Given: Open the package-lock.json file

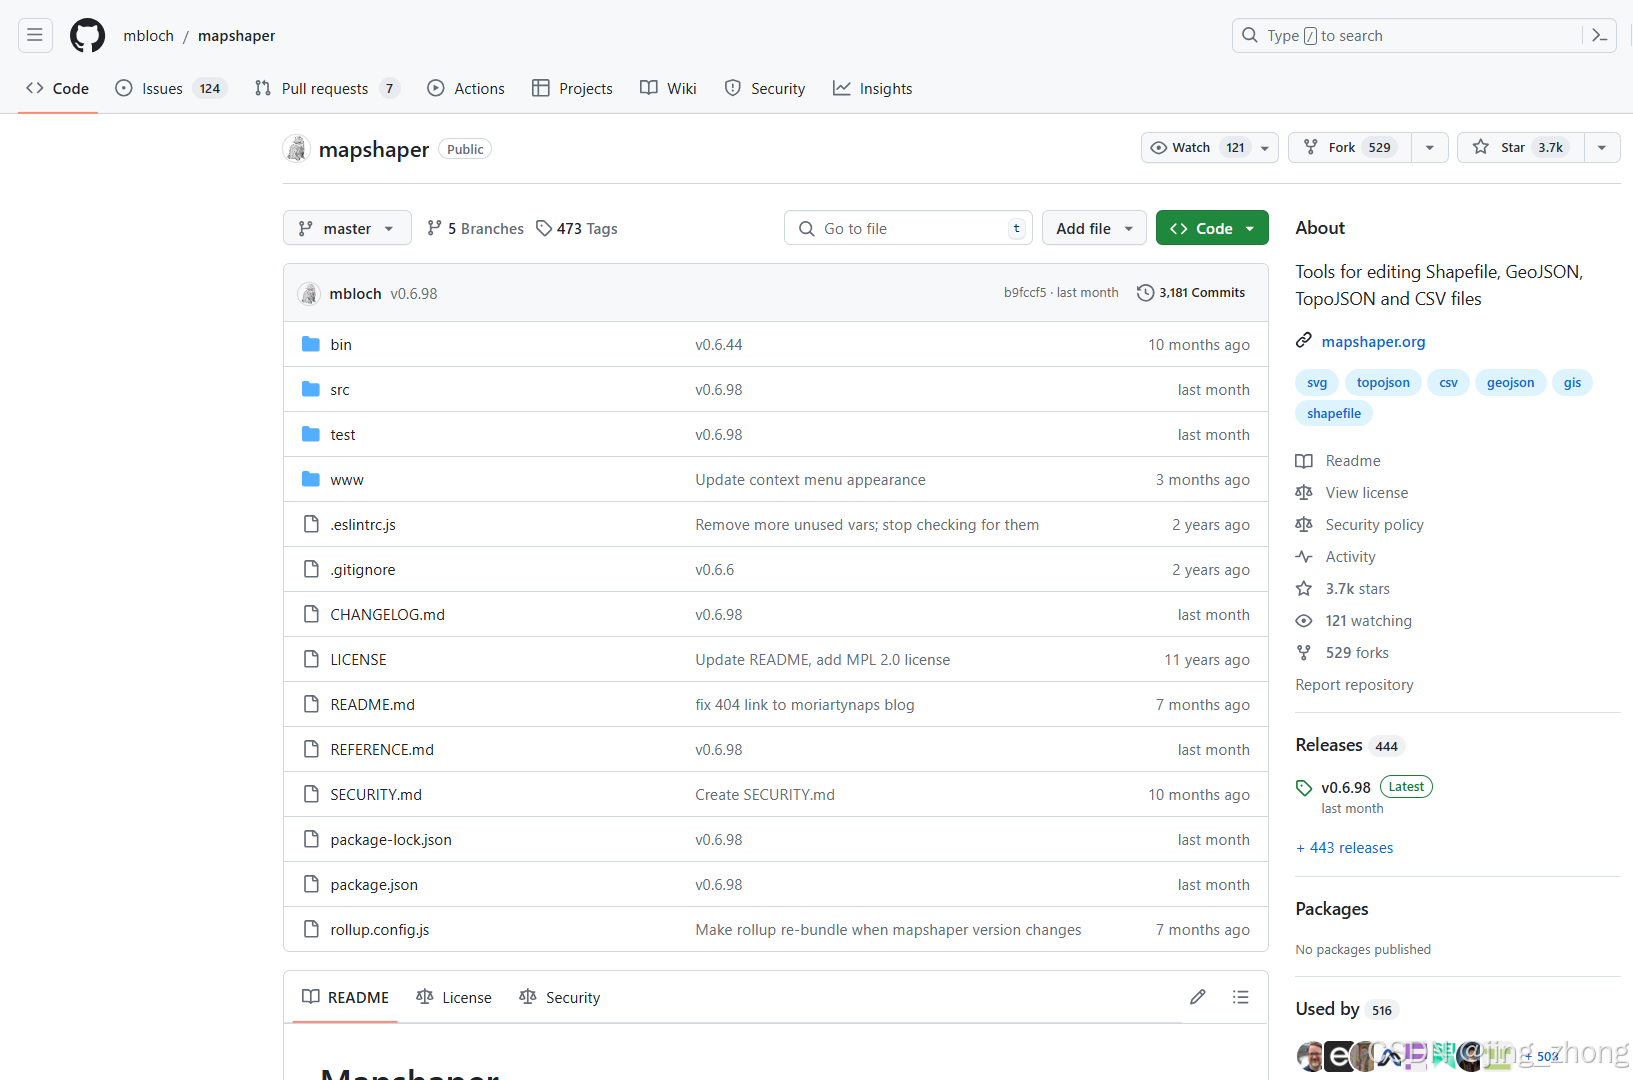Looking at the screenshot, I should click(391, 840).
